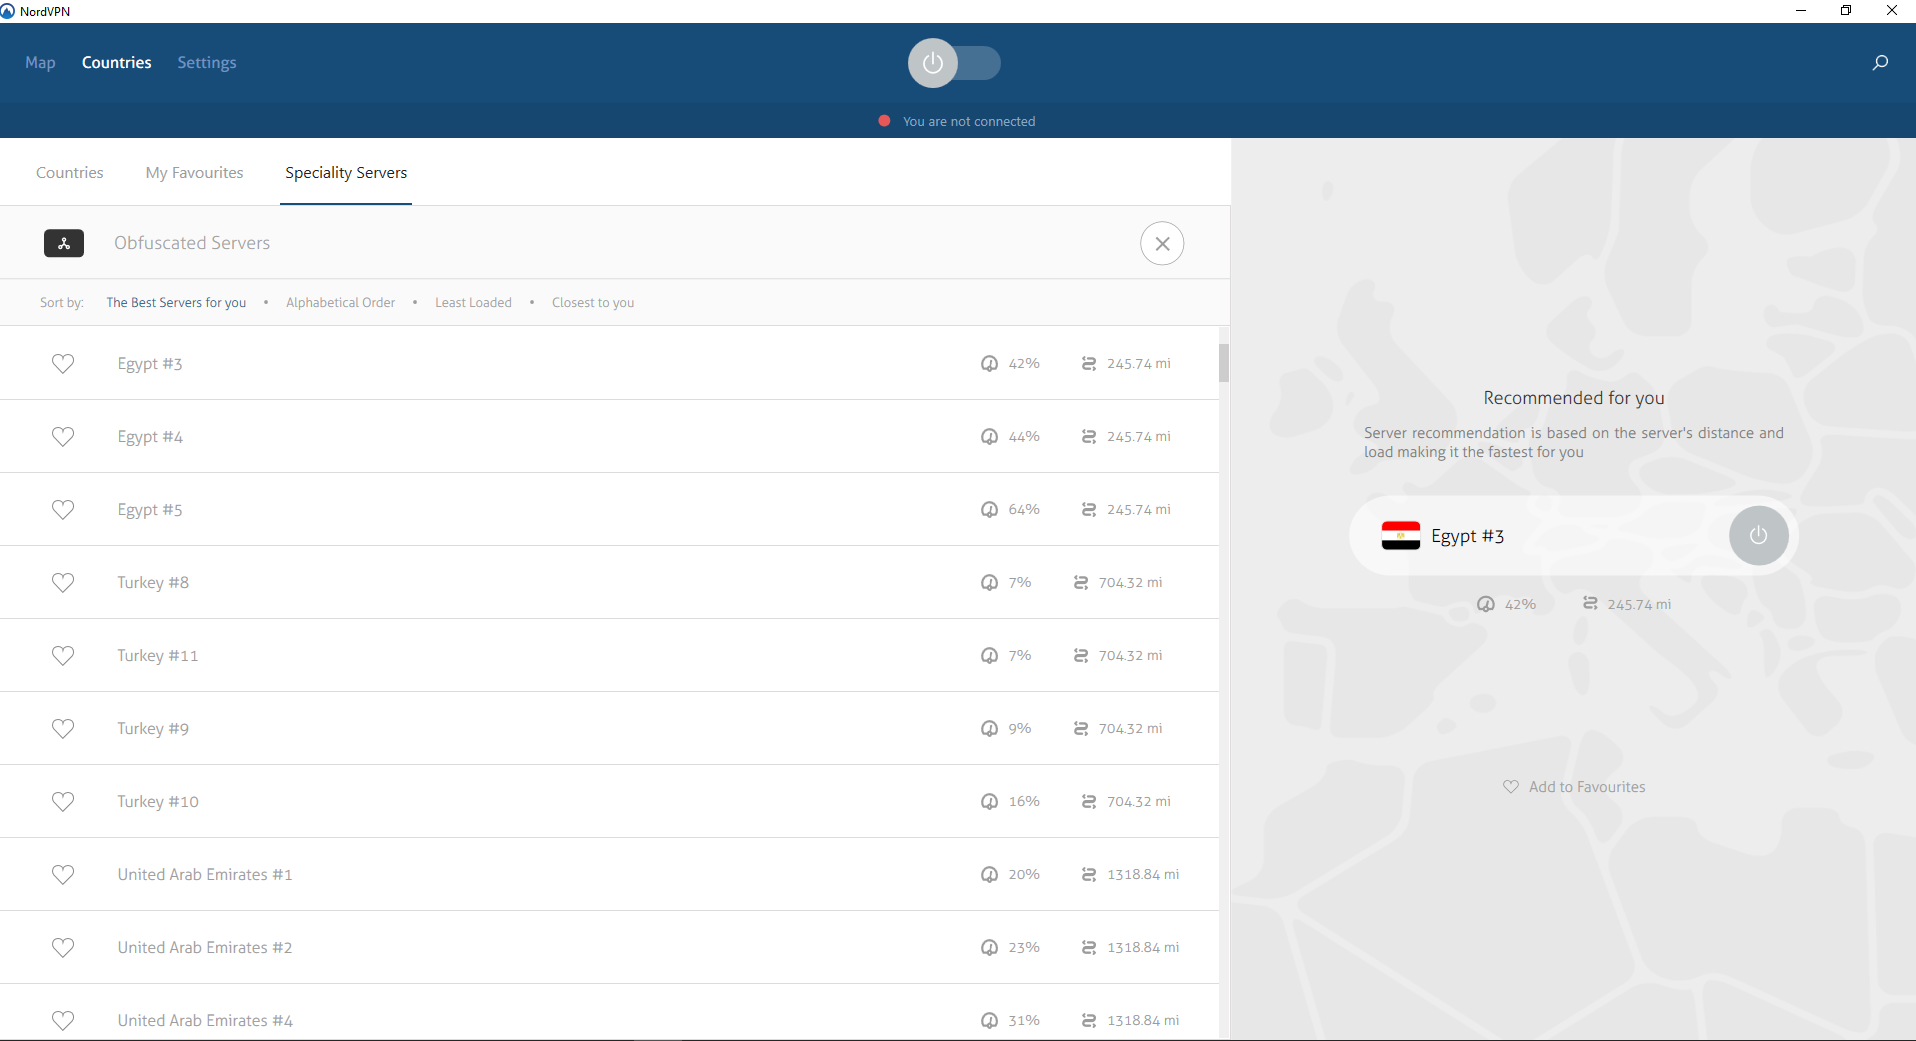Favourite the Egypt #4 server heart
This screenshot has height=1041, width=1916.
[x=63, y=437]
